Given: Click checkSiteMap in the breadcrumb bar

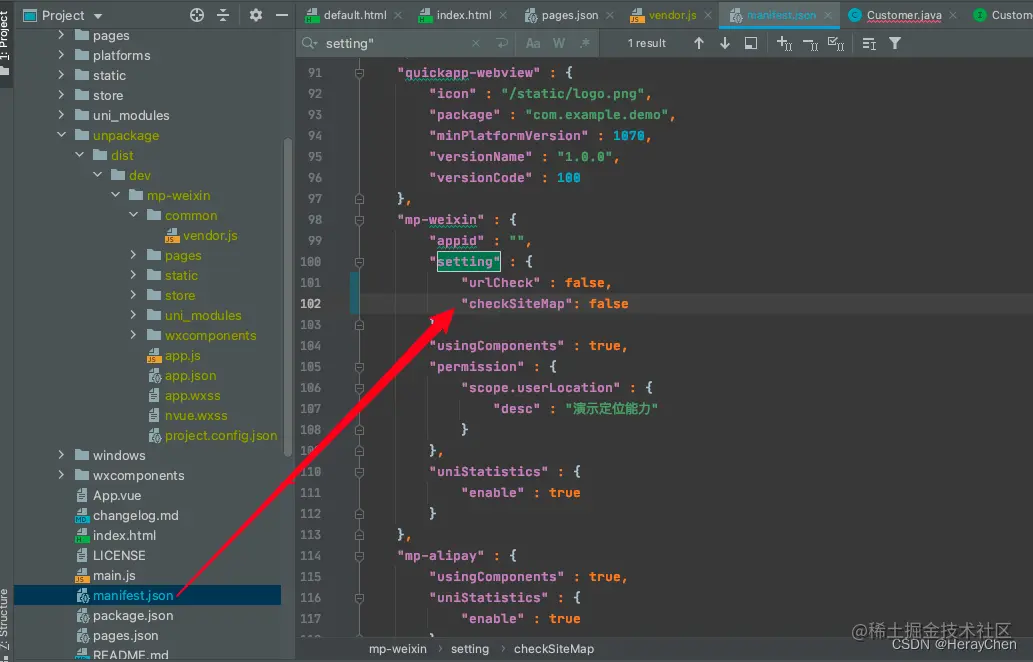Looking at the screenshot, I should click(x=553, y=649).
